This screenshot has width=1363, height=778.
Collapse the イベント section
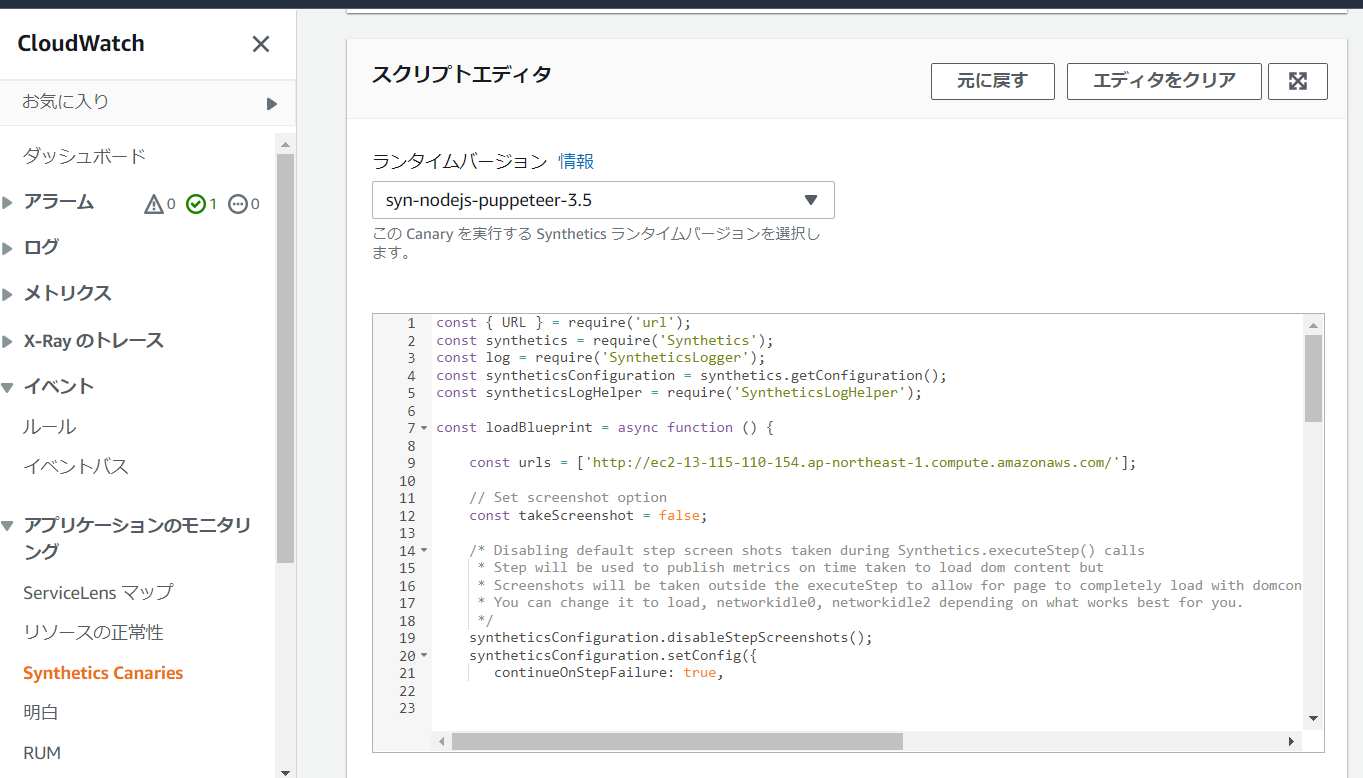pyautogui.click(x=8, y=387)
